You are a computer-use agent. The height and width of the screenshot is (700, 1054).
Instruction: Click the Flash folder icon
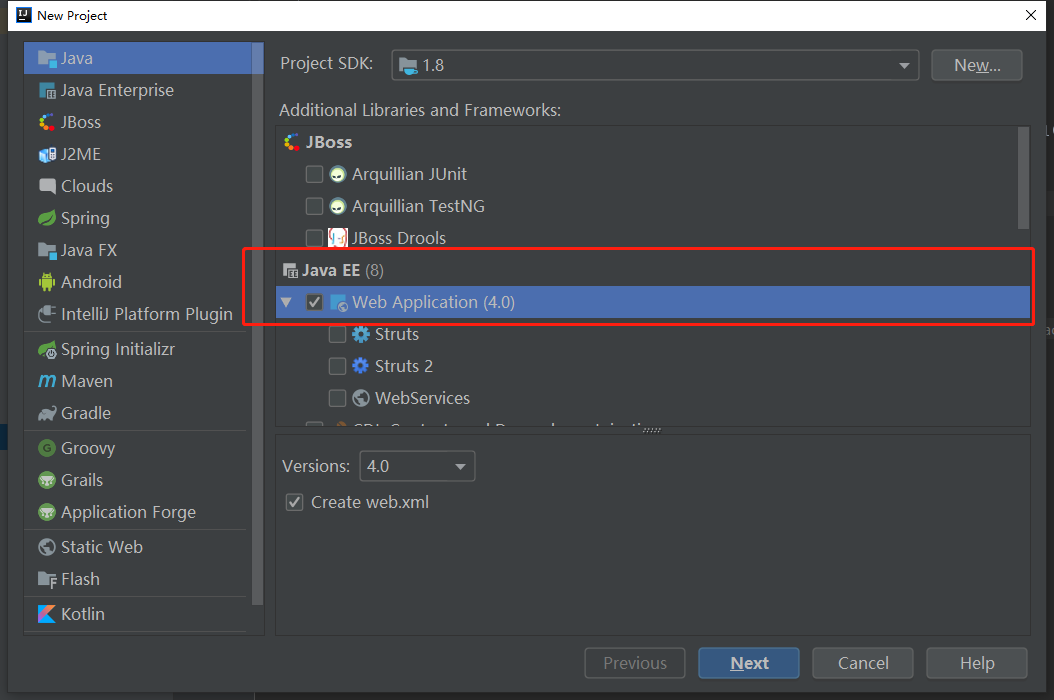pyautogui.click(x=47, y=580)
